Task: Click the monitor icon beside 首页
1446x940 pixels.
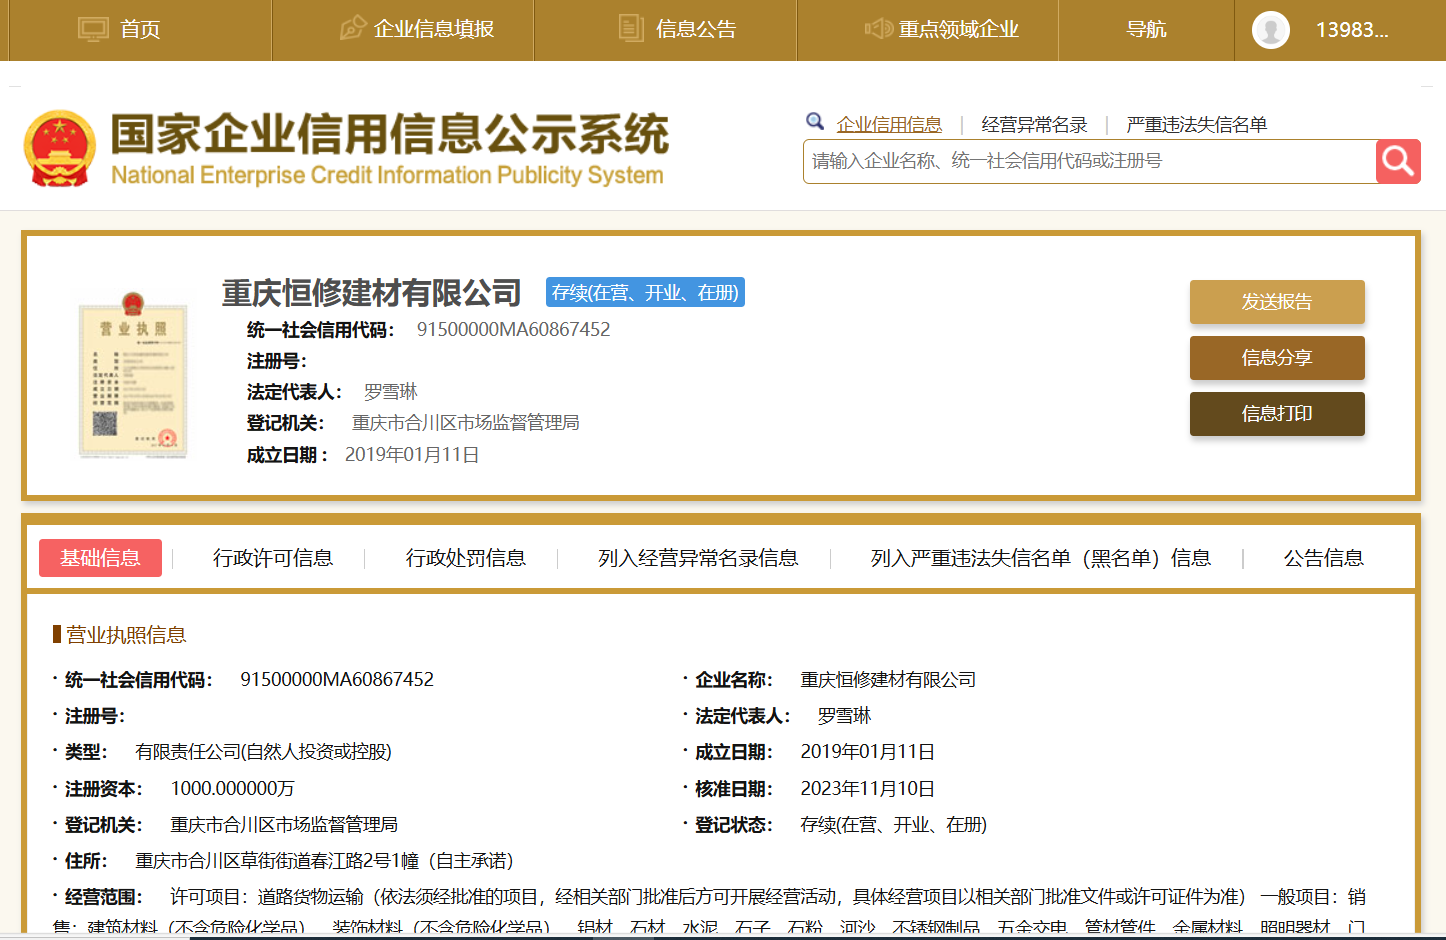Action: point(93,29)
